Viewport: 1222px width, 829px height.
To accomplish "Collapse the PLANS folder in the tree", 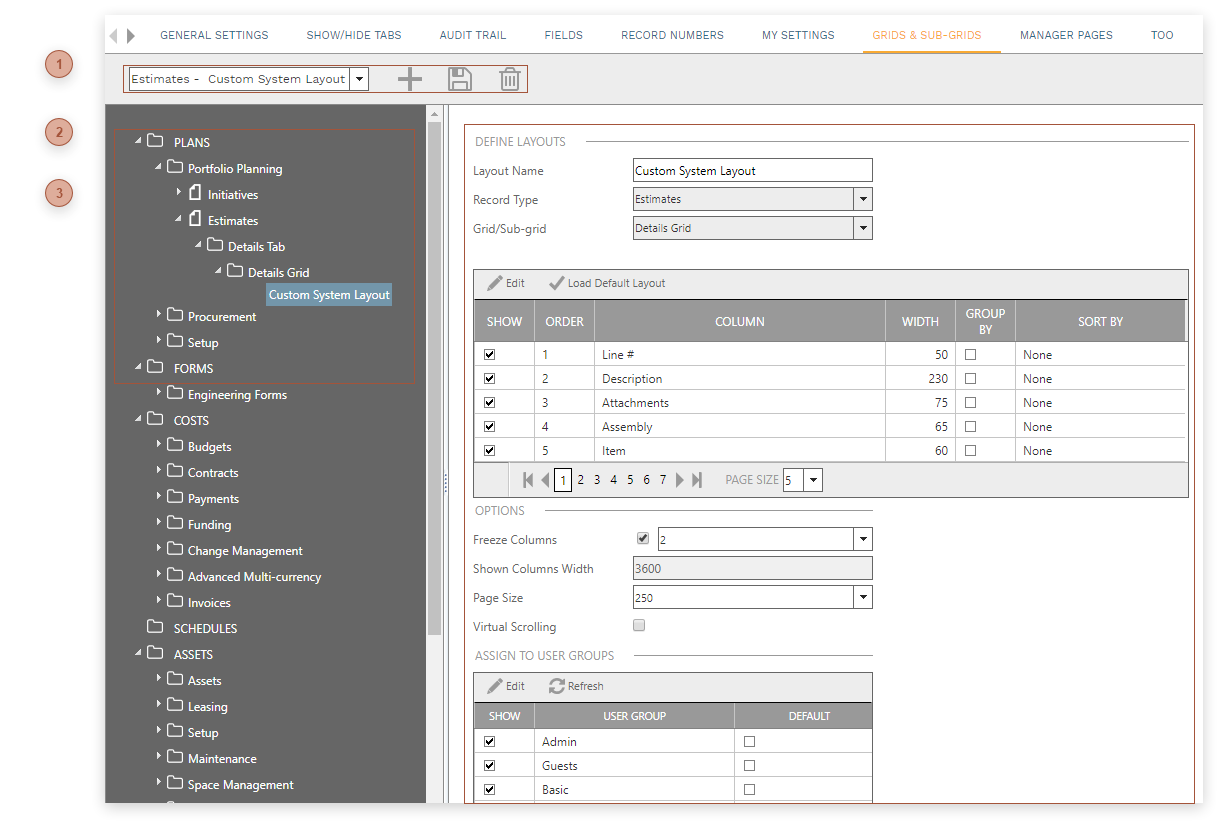I will click(x=139, y=142).
